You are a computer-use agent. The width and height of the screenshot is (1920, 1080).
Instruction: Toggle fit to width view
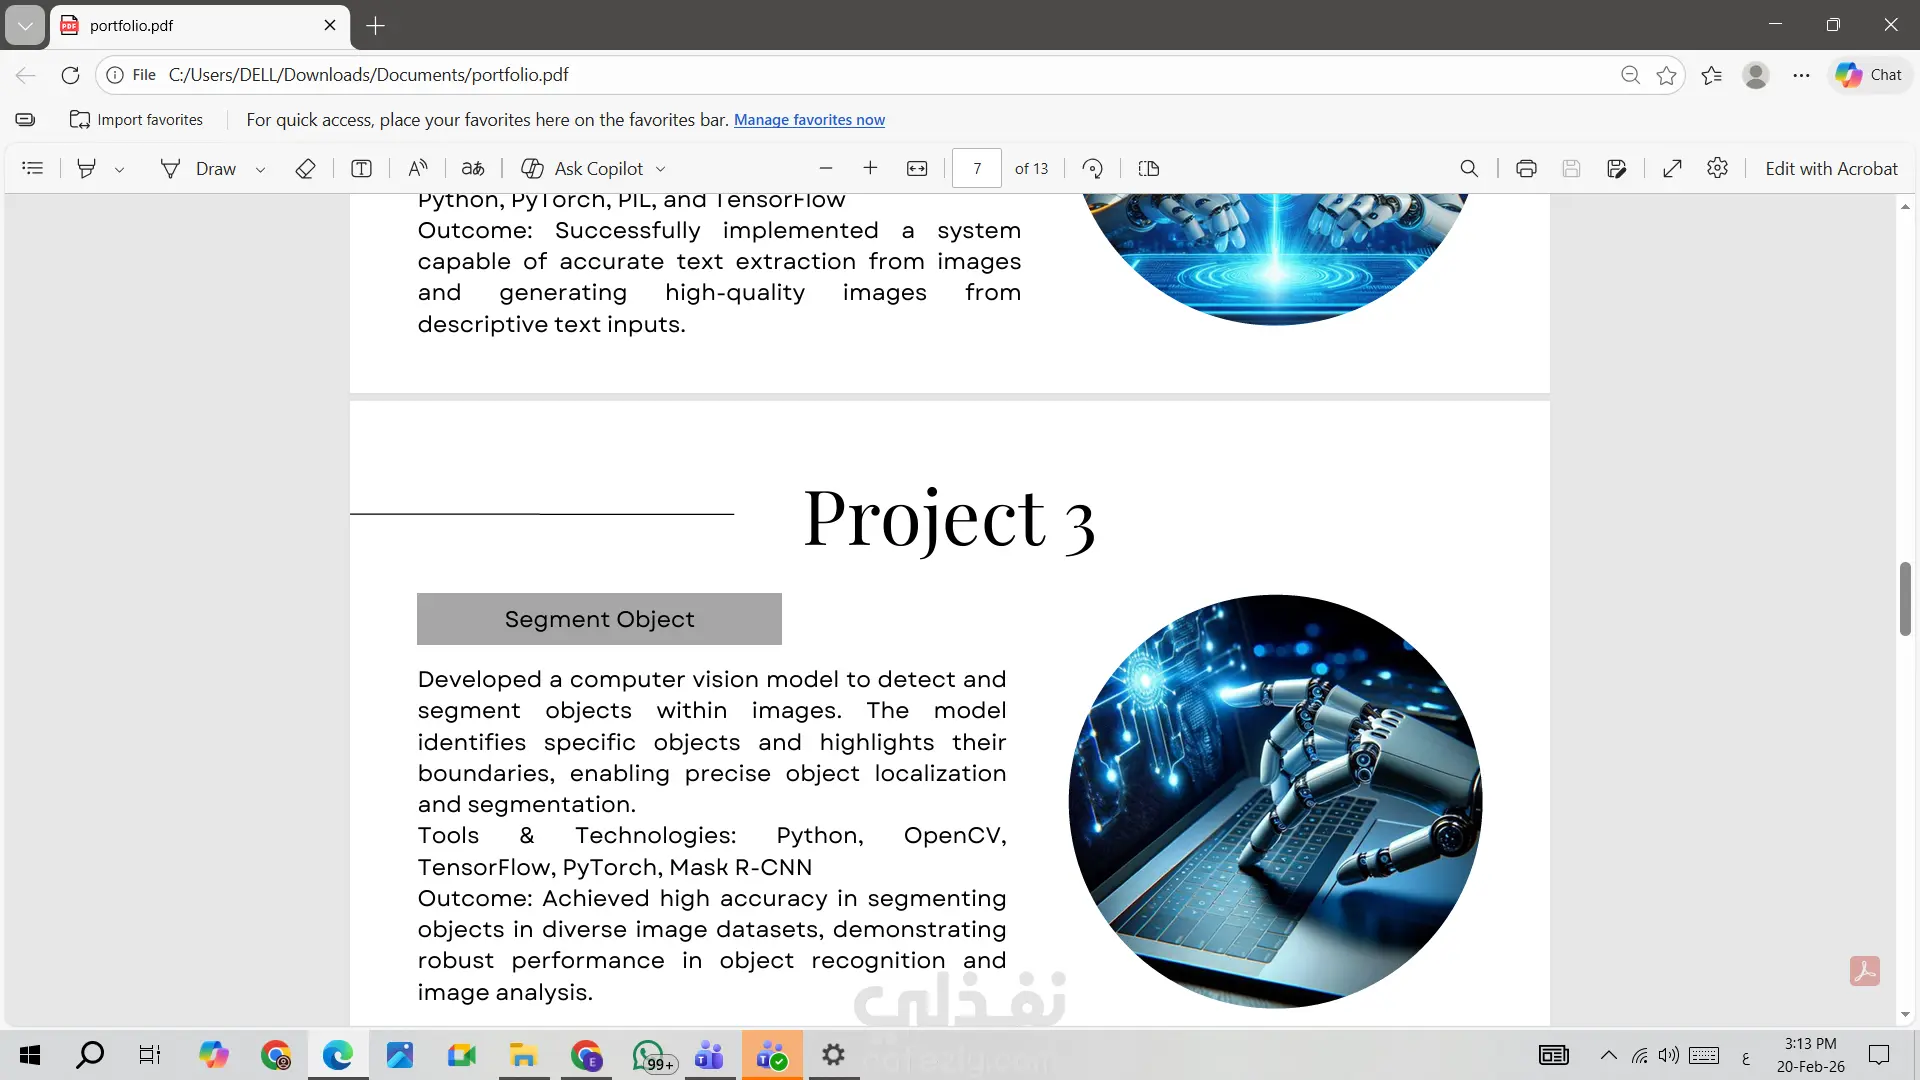pos(917,169)
